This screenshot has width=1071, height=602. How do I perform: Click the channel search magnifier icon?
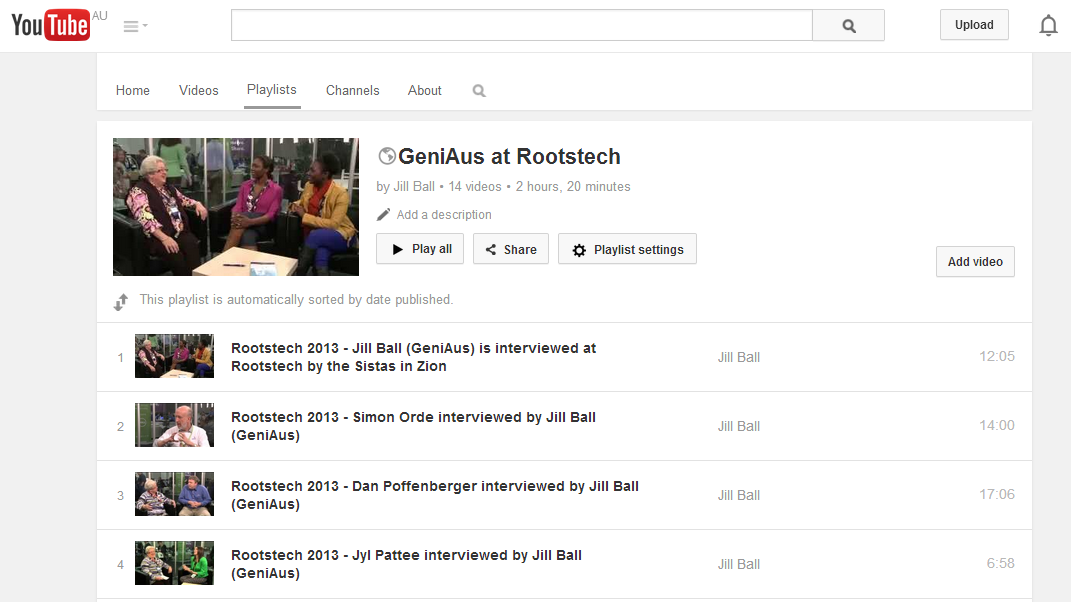point(479,91)
